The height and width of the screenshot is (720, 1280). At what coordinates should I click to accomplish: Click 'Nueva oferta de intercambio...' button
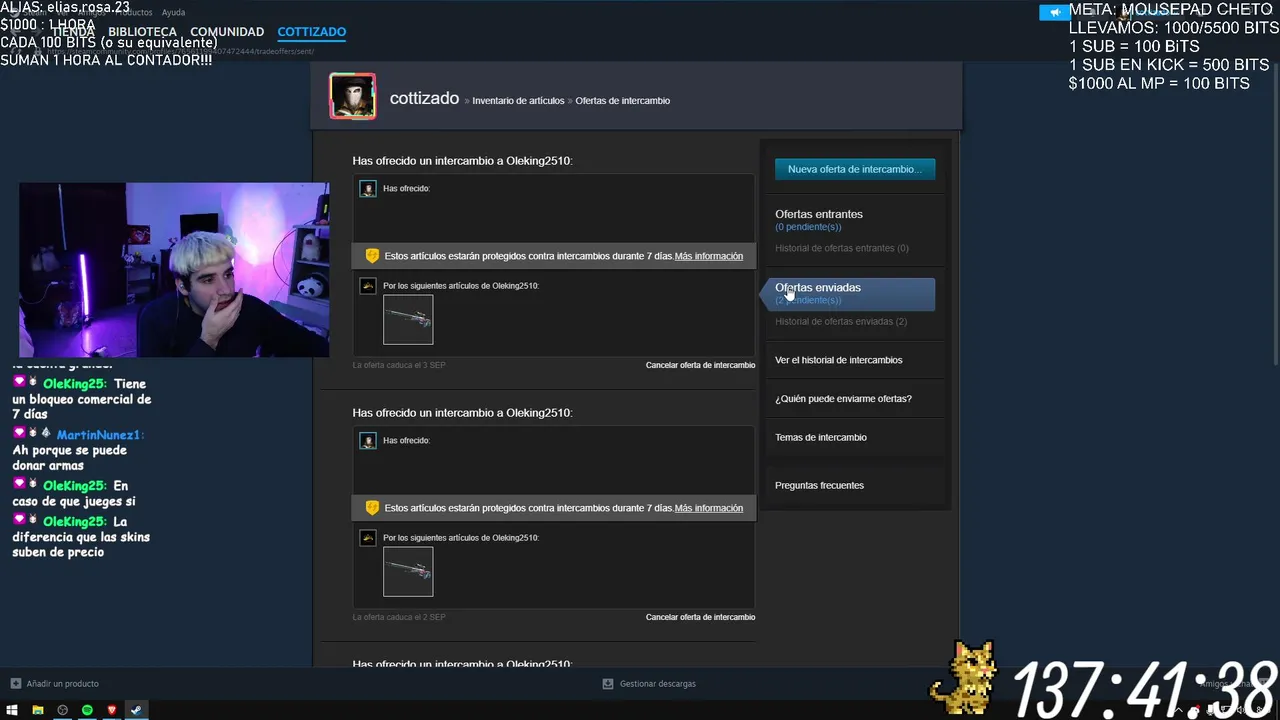point(855,169)
